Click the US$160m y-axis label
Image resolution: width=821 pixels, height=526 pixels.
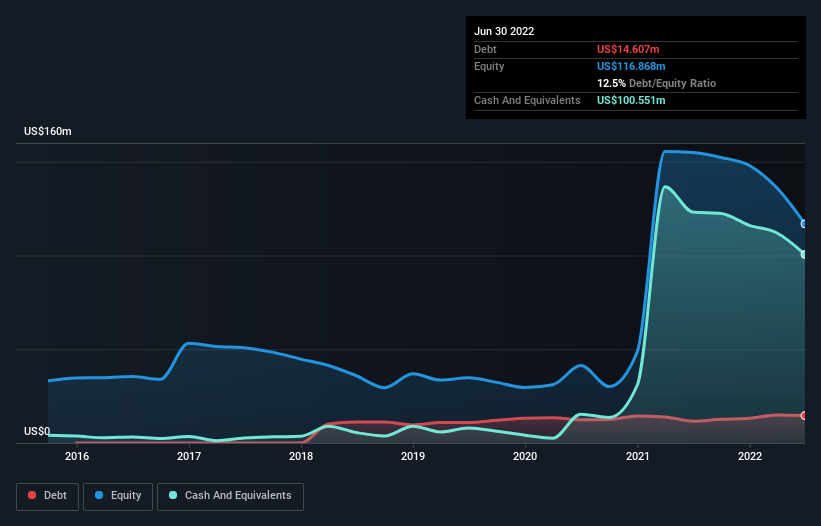[48, 131]
